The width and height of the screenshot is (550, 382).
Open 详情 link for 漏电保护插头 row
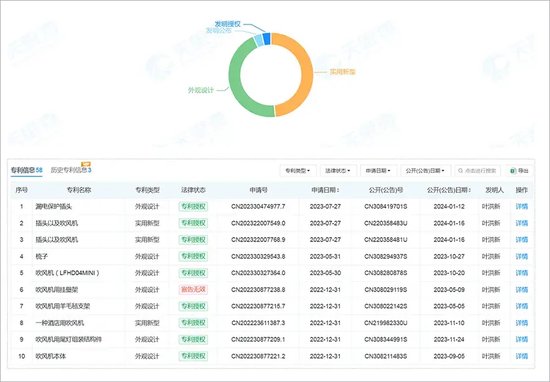coord(522,207)
